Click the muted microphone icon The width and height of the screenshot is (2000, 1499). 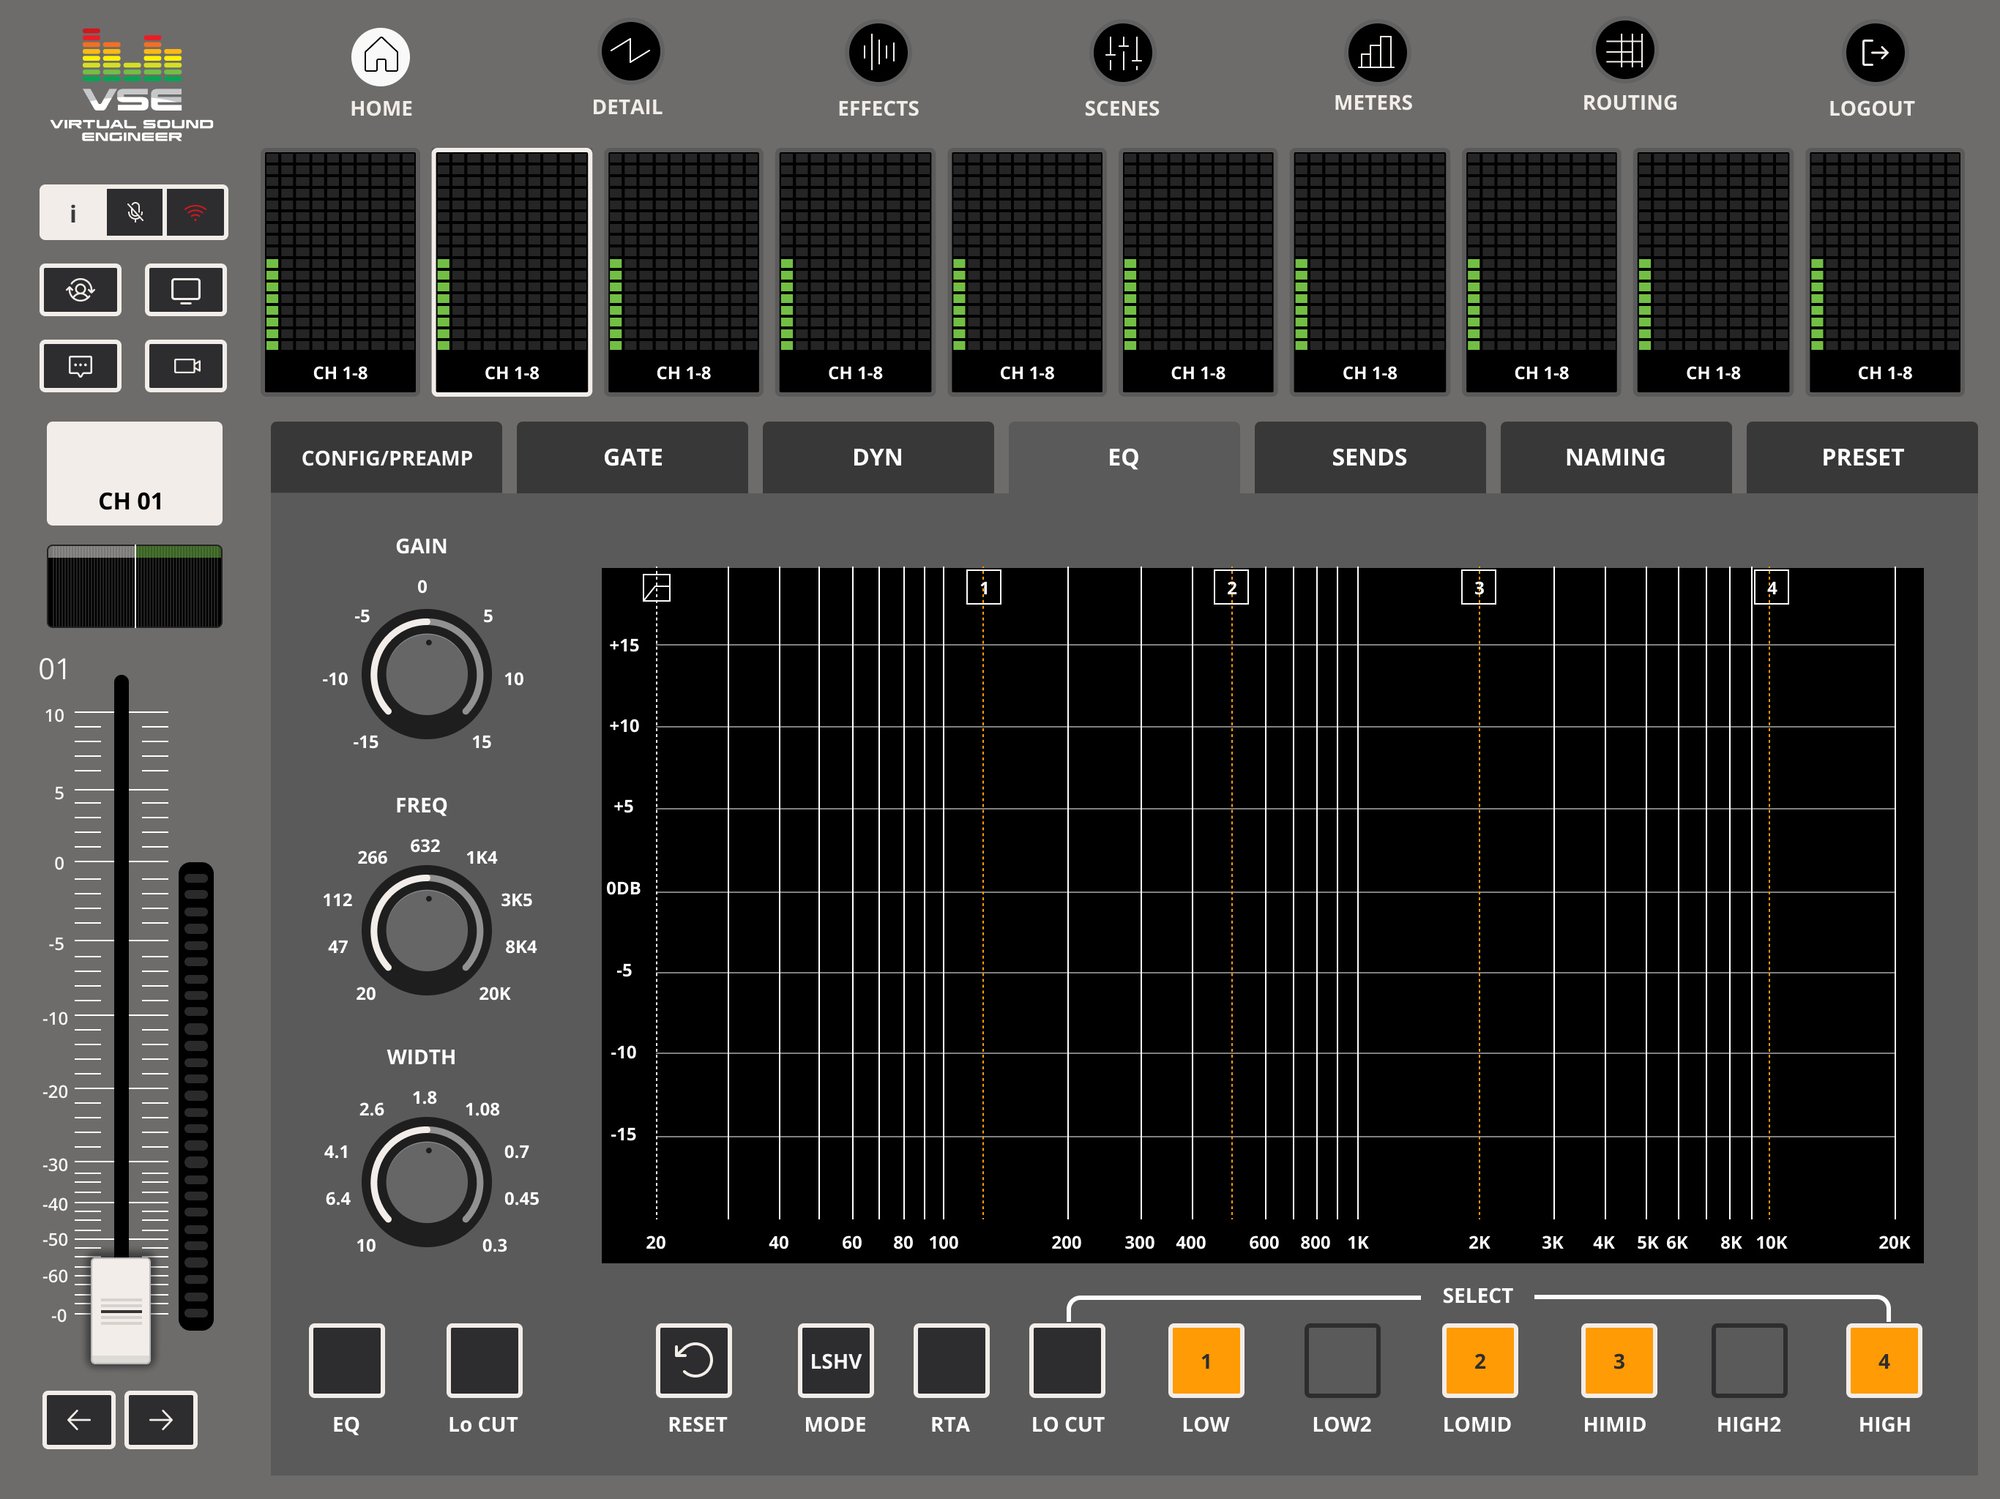click(135, 212)
